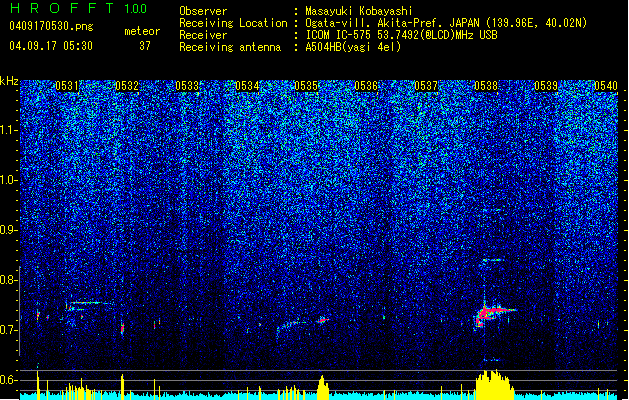Click the 0534 time marker label
Screen dimensions: 629x400
(247, 86)
